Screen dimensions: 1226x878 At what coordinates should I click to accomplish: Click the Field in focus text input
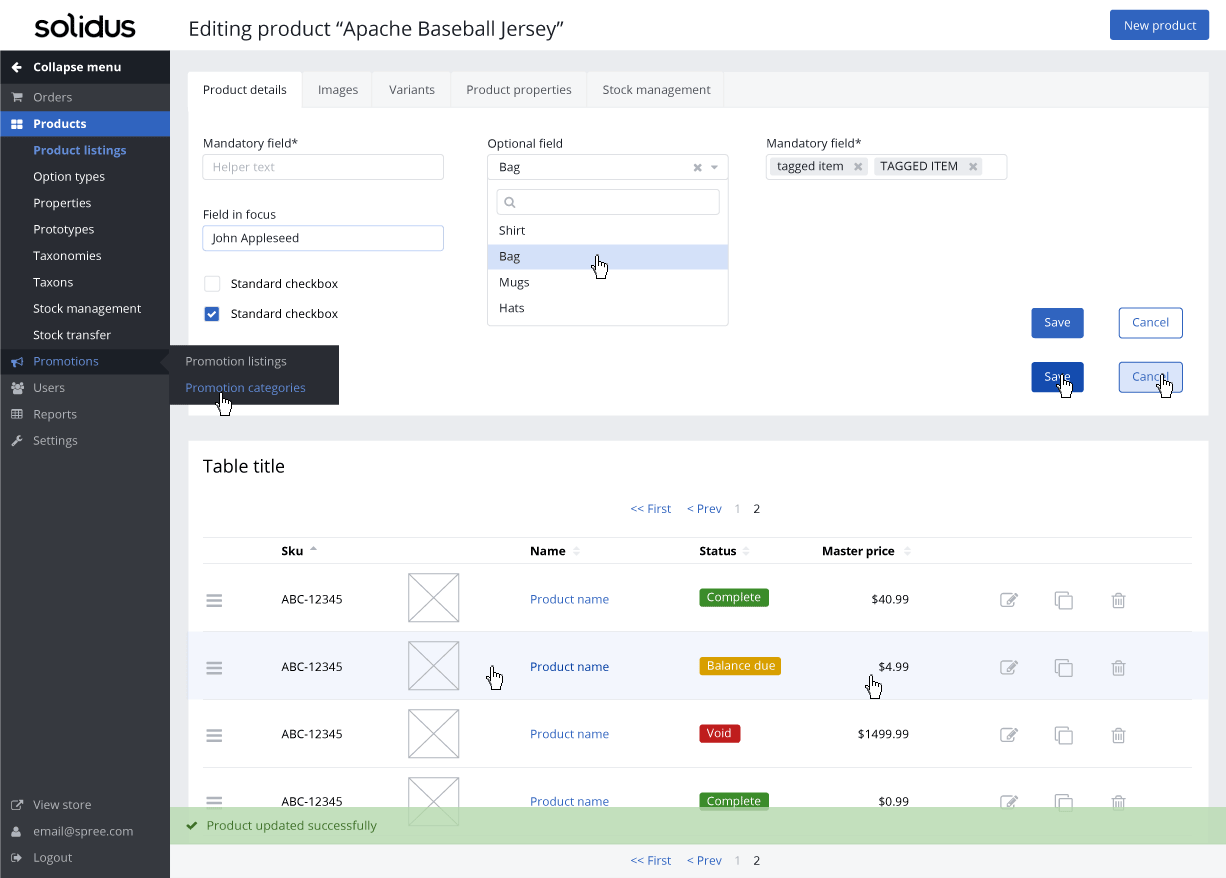pos(322,238)
